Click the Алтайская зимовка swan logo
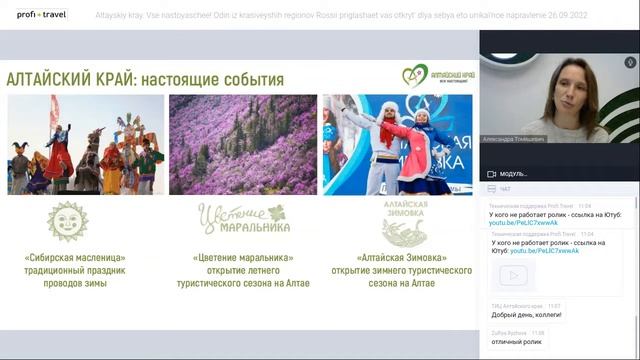640x360 pixels. (405, 223)
